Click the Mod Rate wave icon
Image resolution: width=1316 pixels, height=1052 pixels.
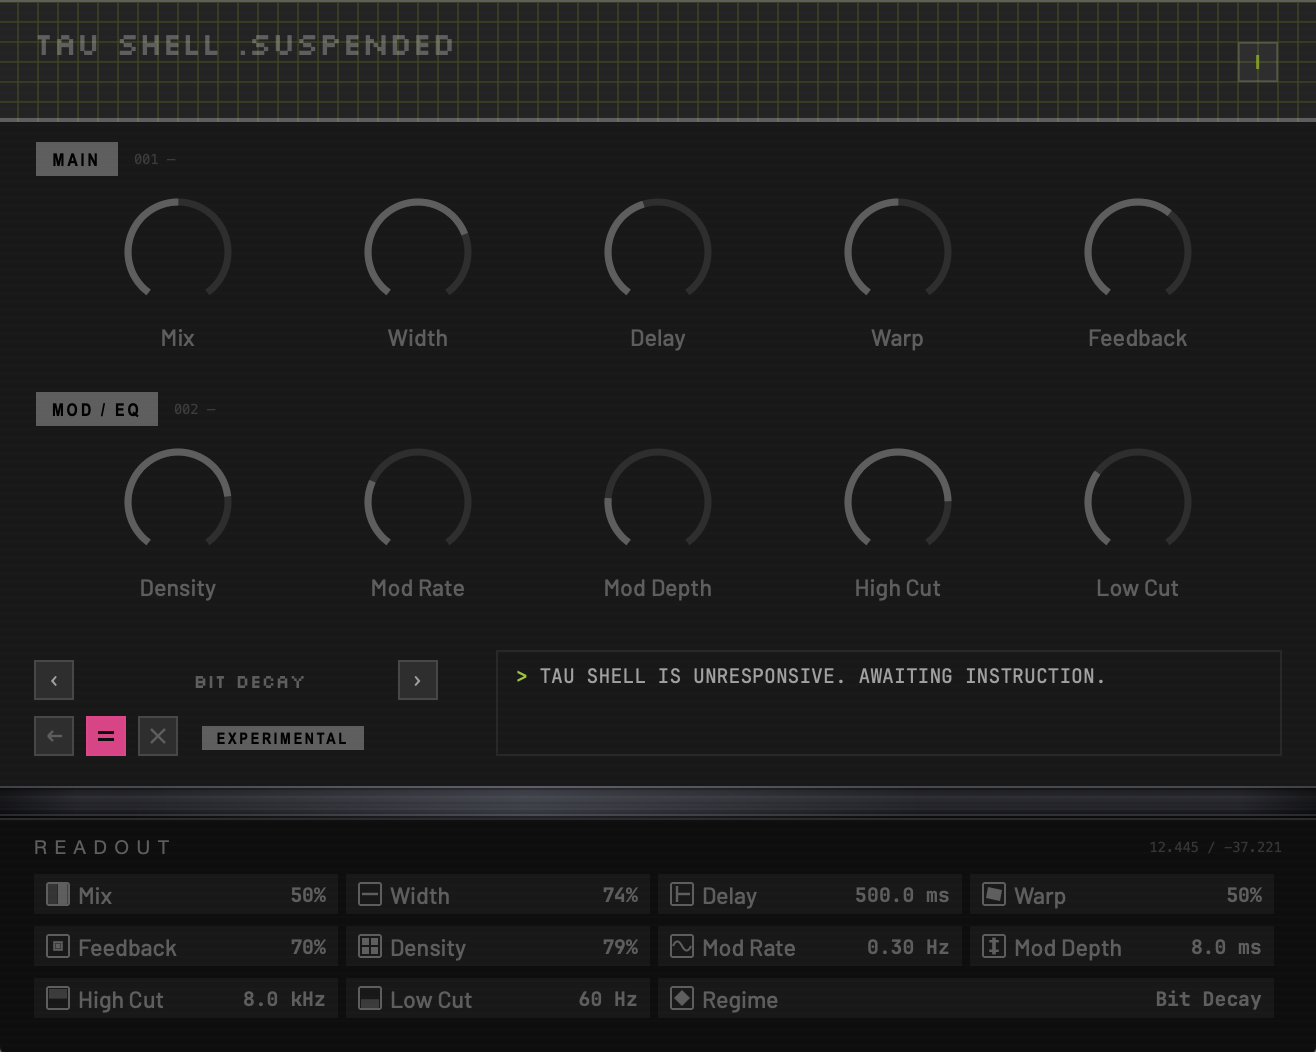(682, 946)
